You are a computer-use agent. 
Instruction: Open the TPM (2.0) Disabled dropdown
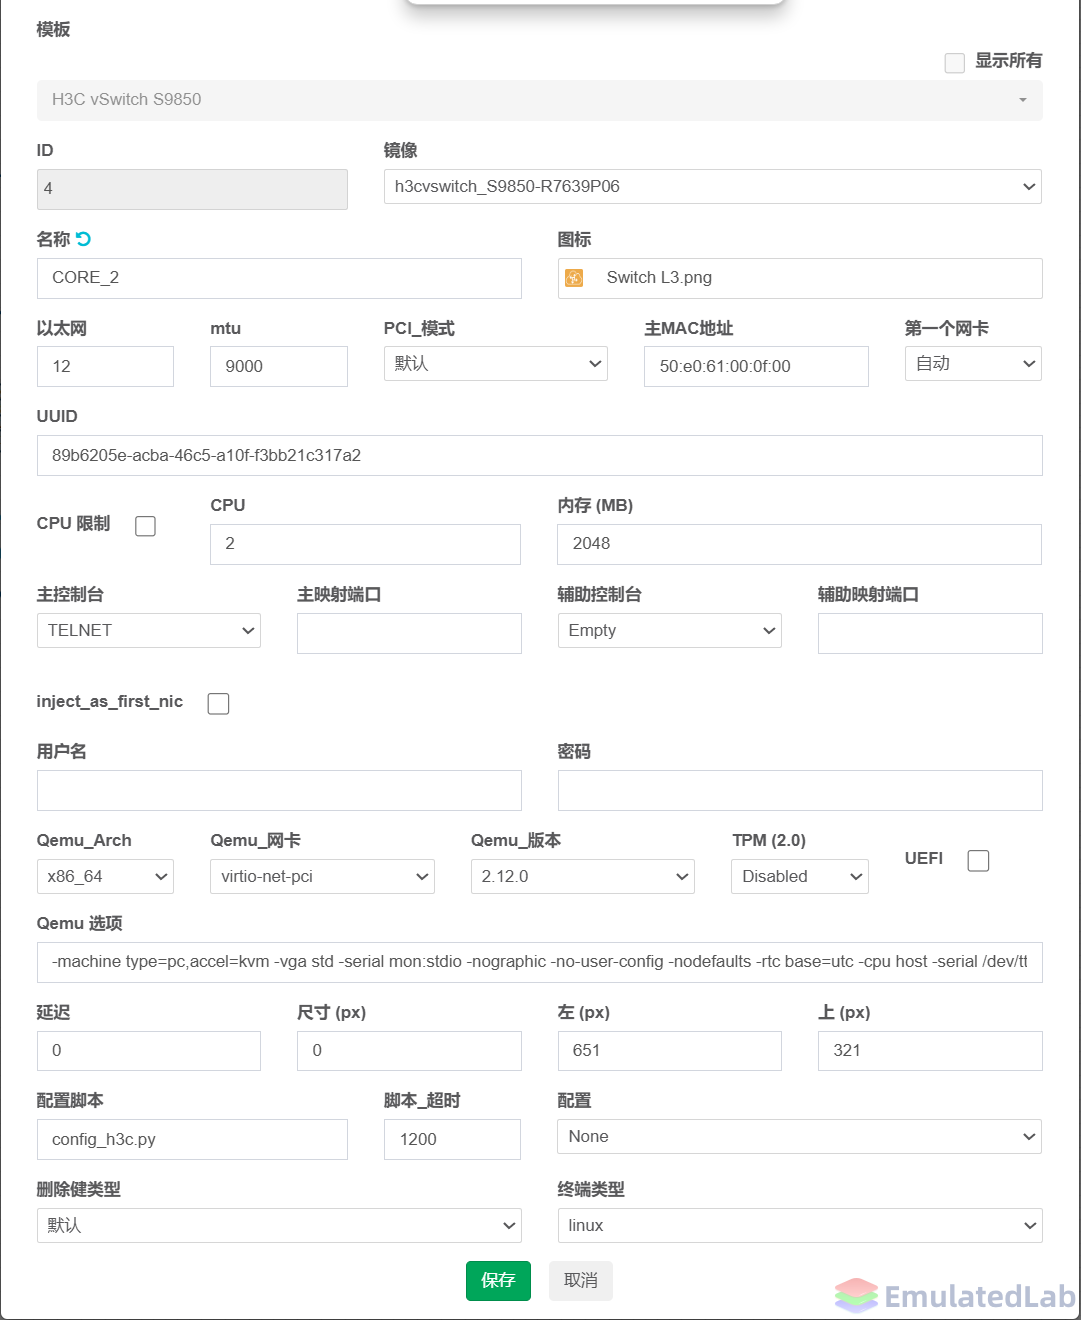tap(800, 877)
